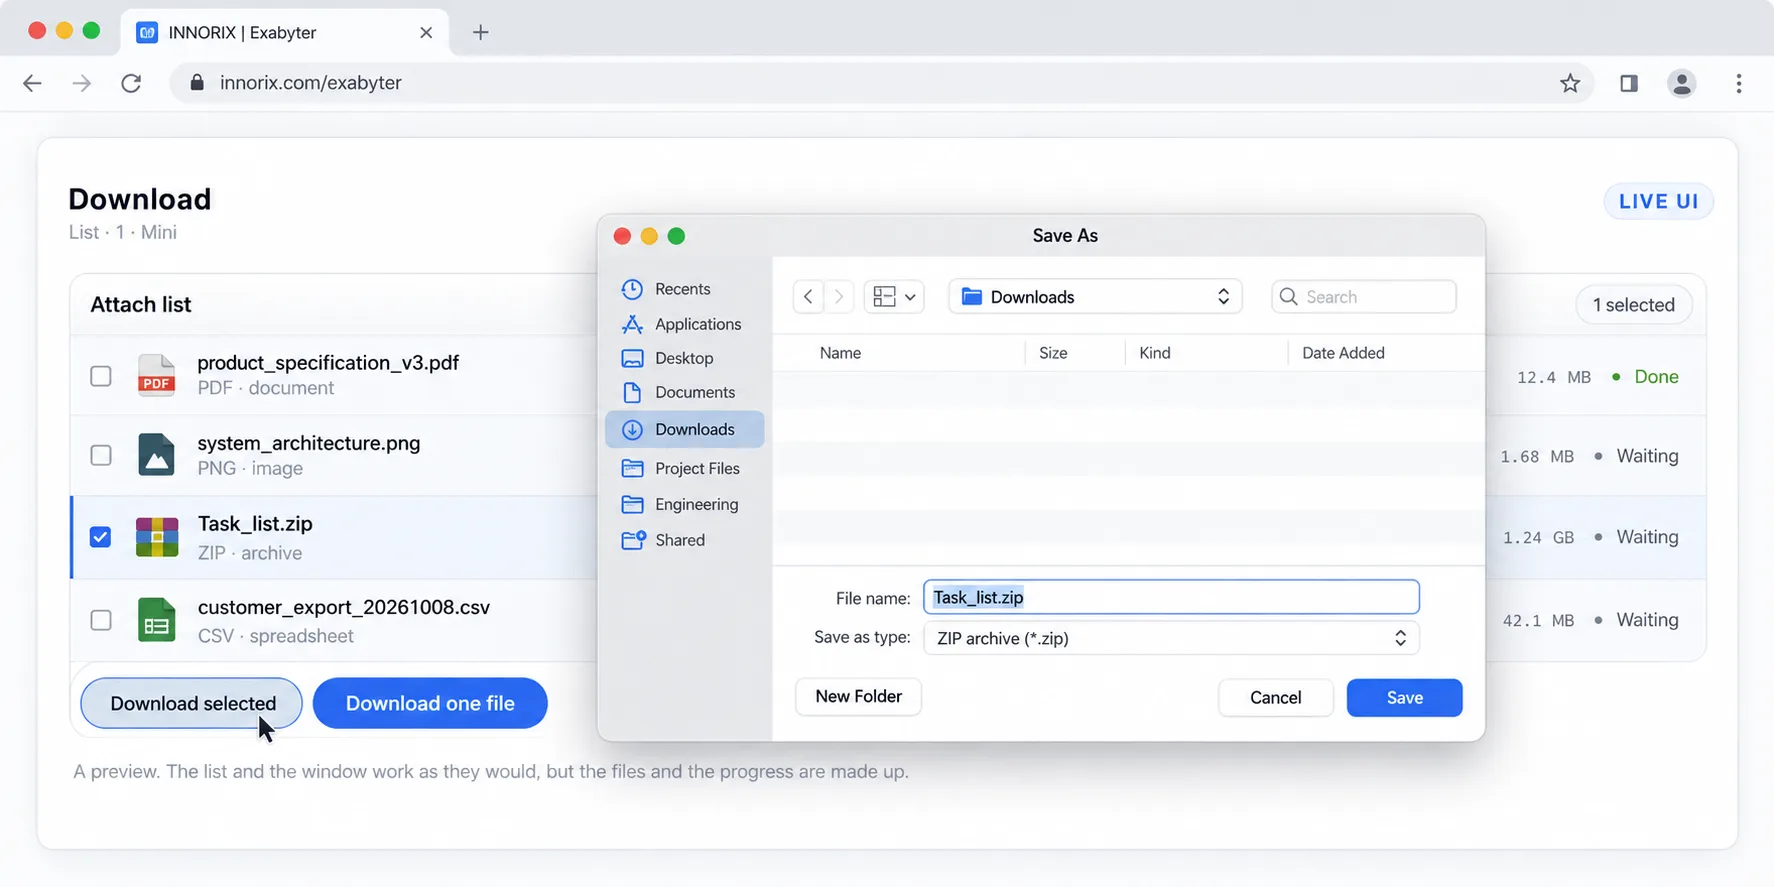Image resolution: width=1774 pixels, height=887 pixels.
Task: Check the system_architecture.png checkbox
Action: point(101,455)
